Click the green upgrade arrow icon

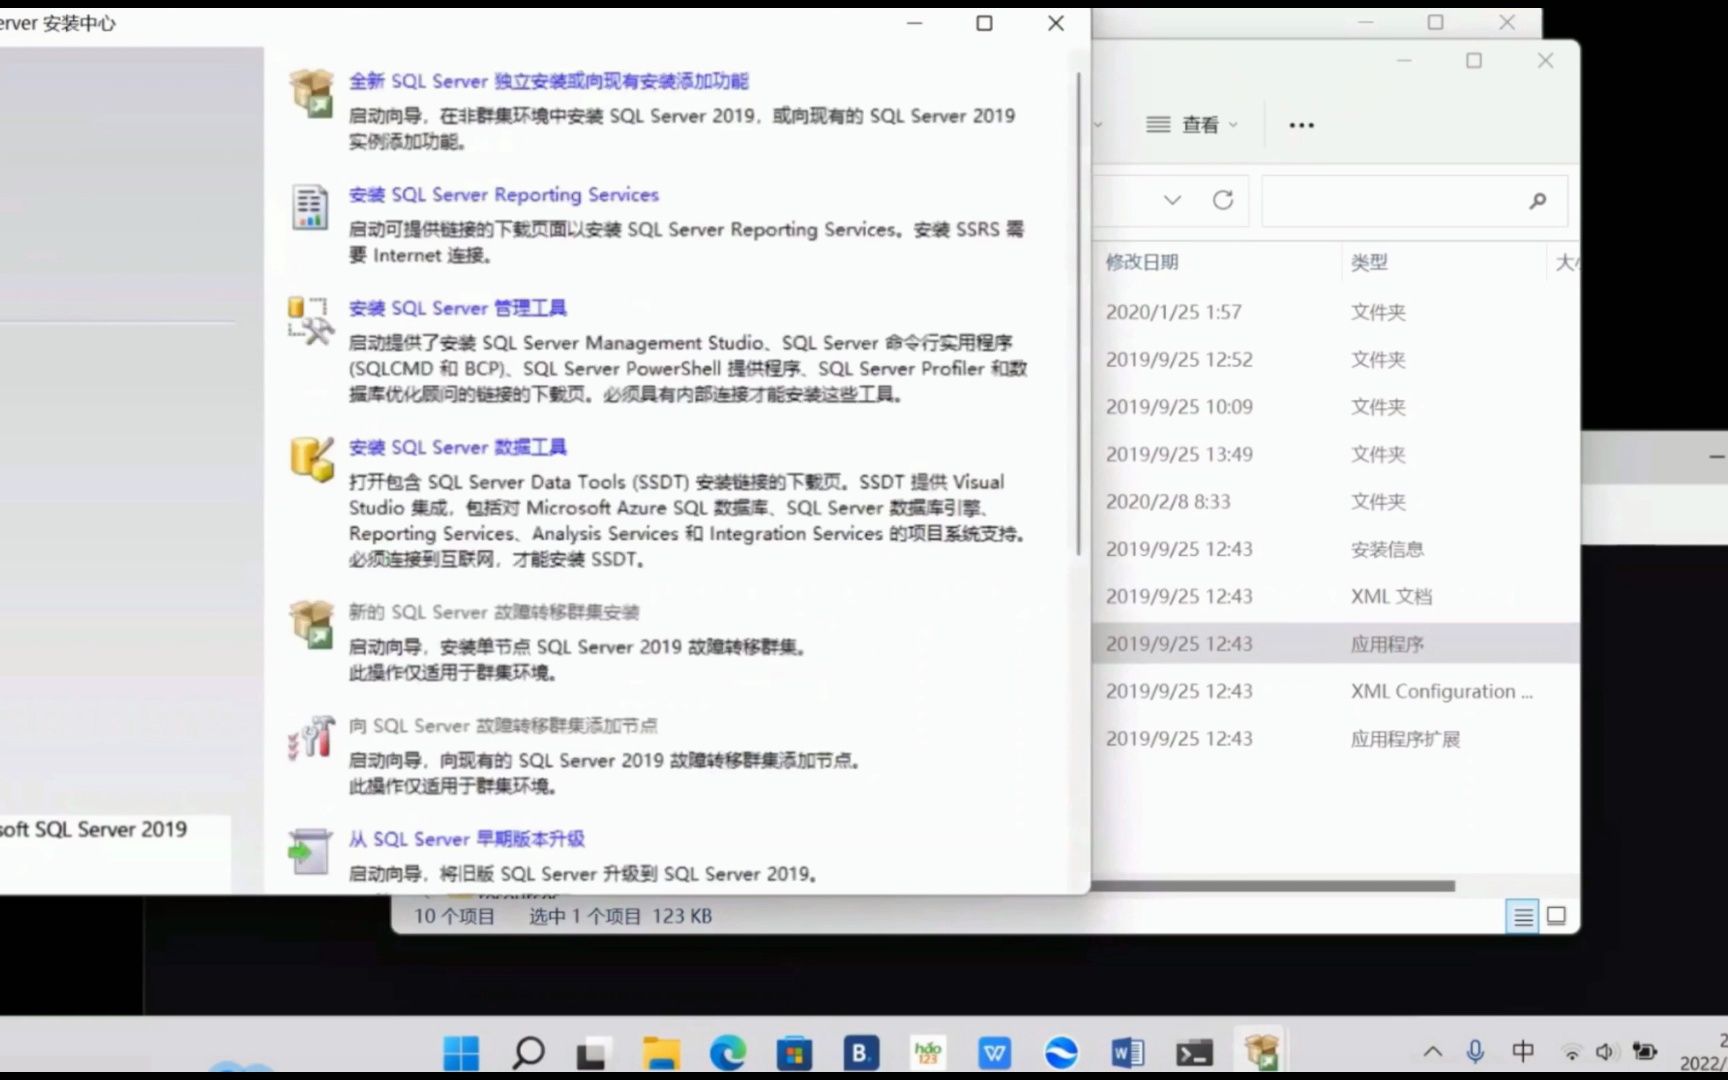coord(310,852)
